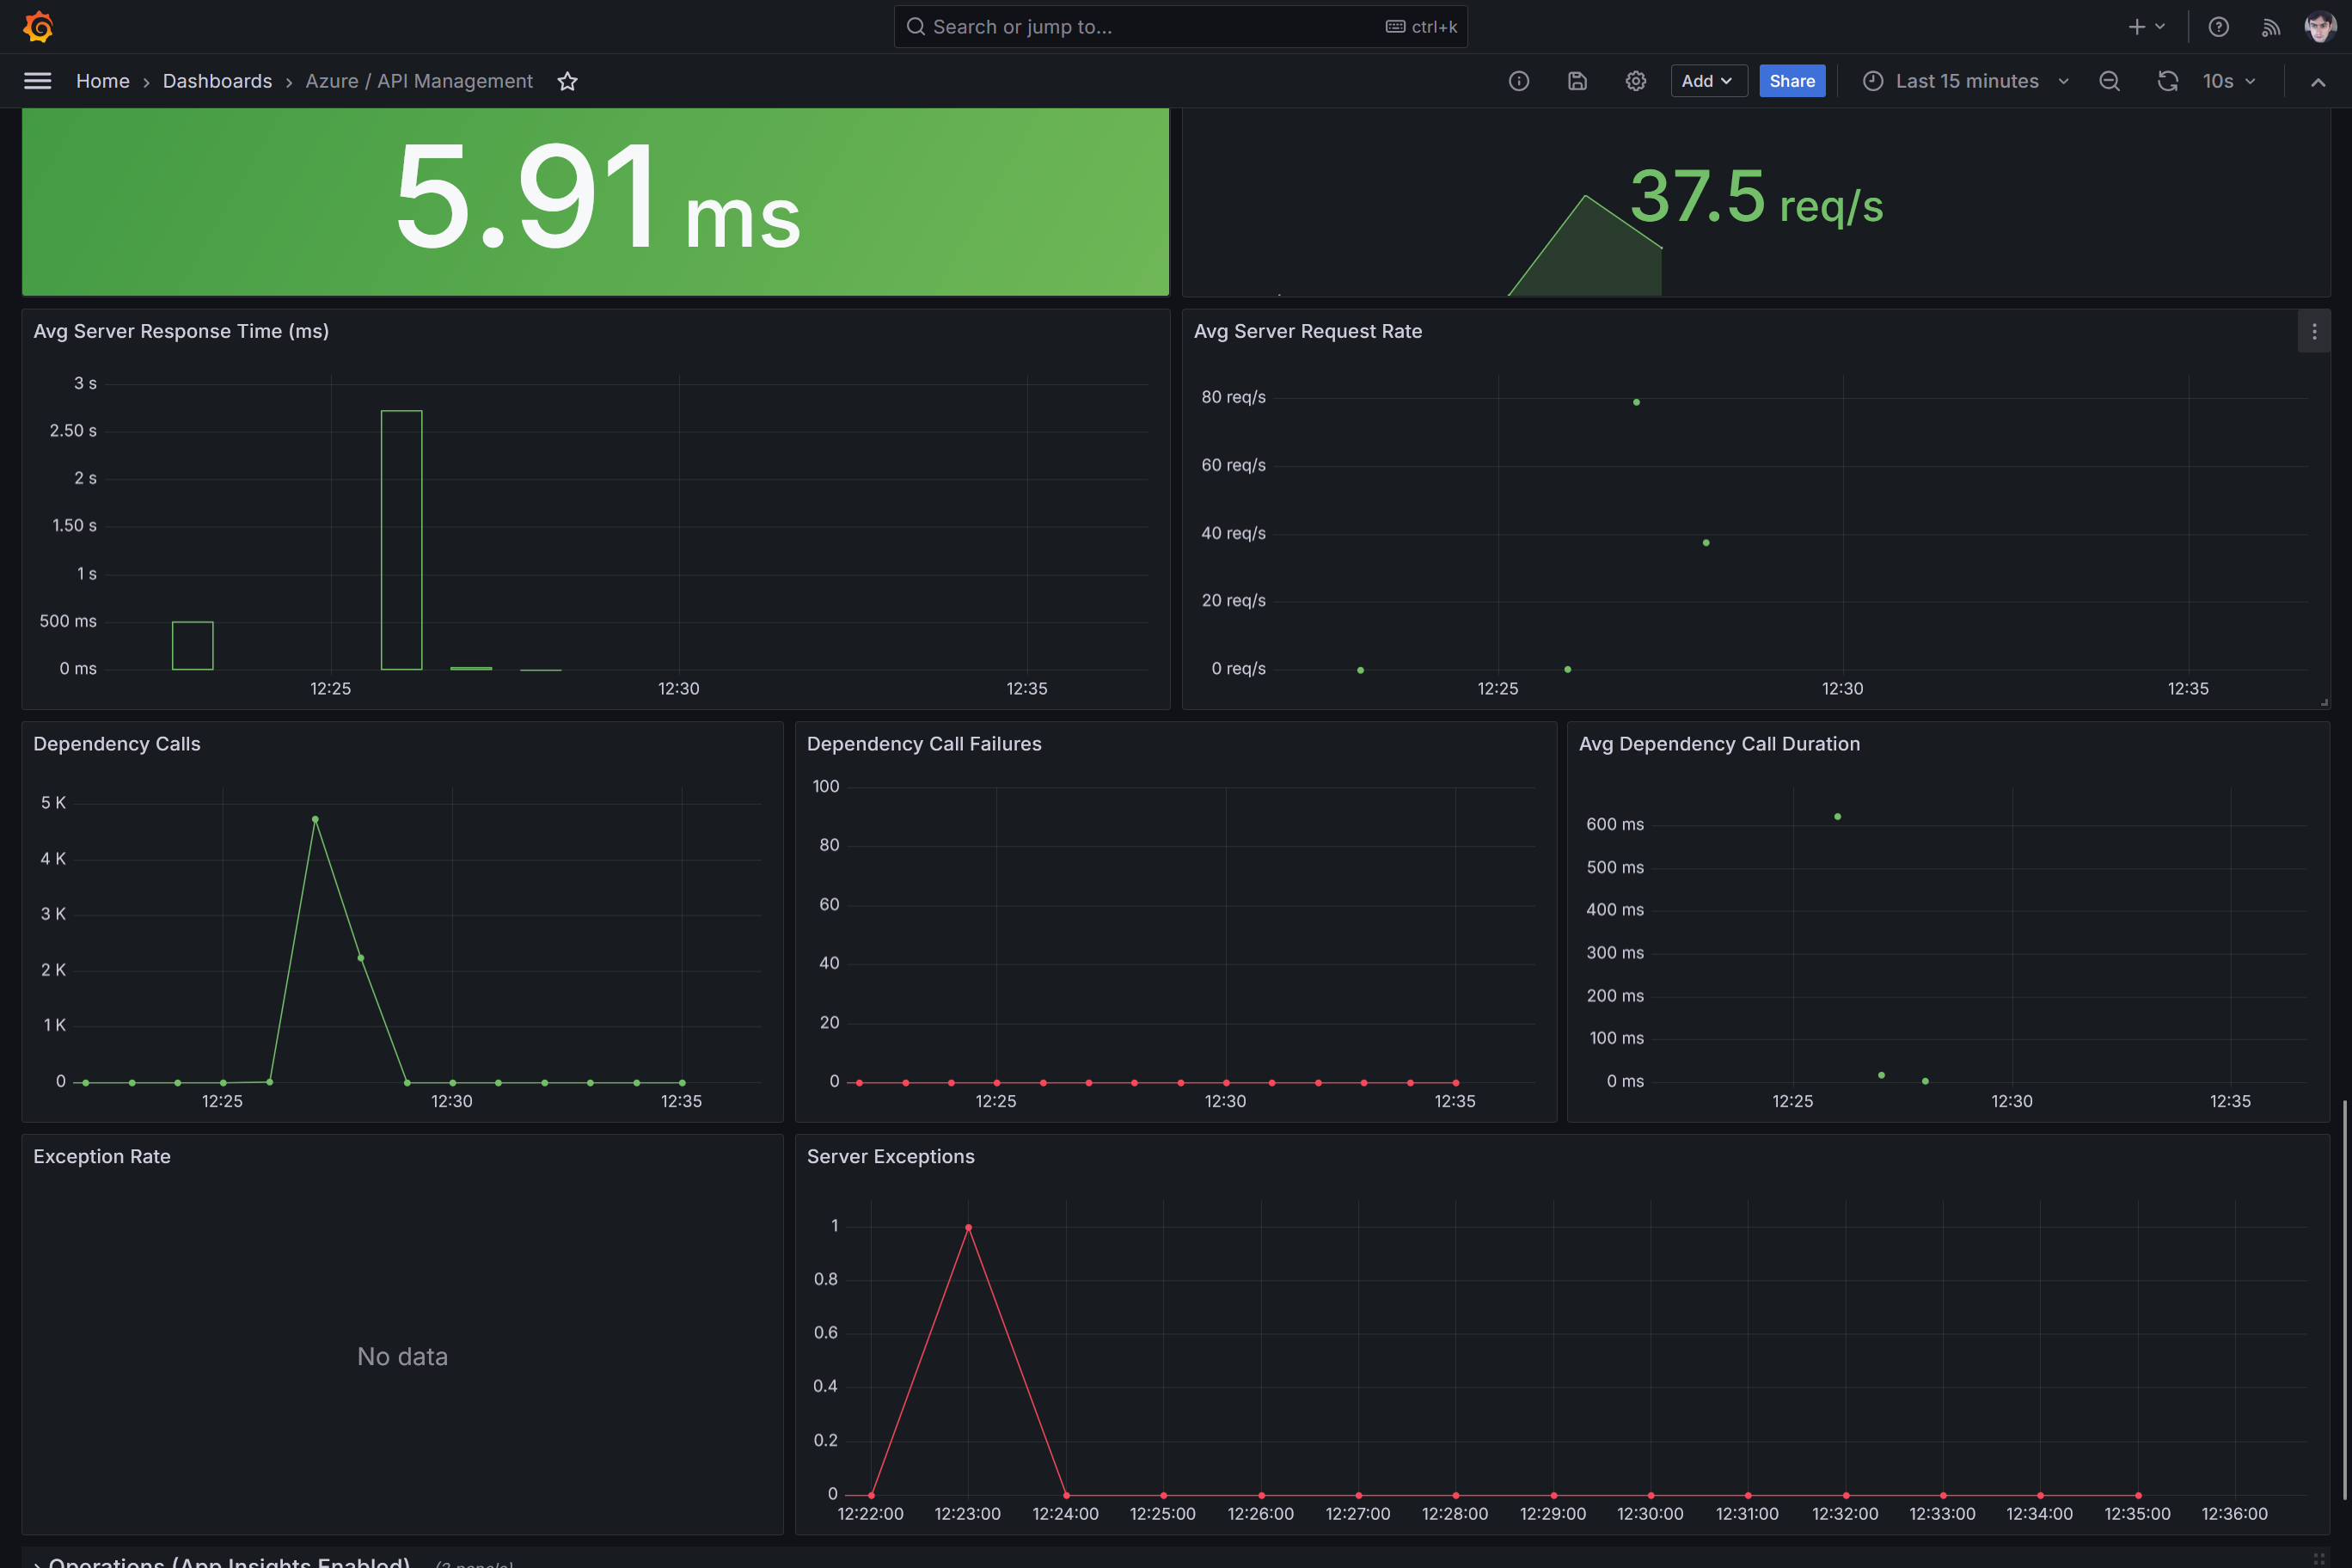The height and width of the screenshot is (1568, 2352).
Task: Open the hamburger navigation menu
Action: tap(37, 81)
